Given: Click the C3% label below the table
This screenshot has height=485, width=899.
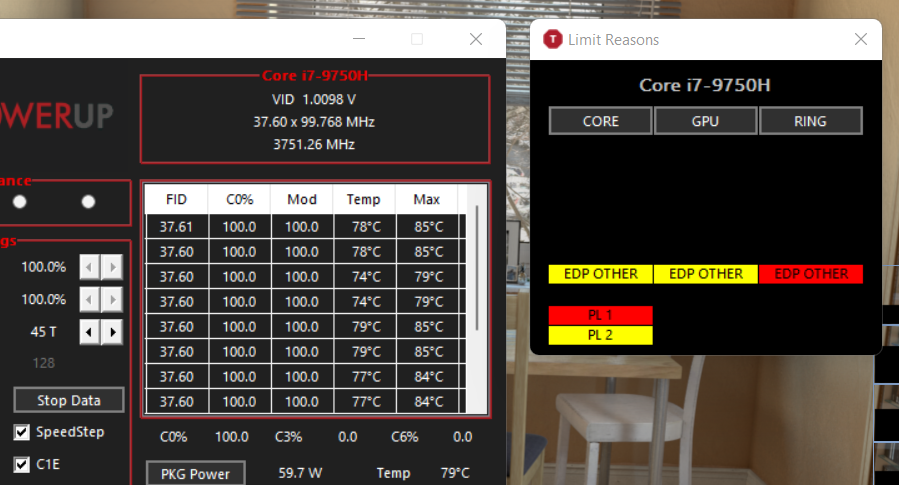Looking at the screenshot, I should click(x=288, y=437).
